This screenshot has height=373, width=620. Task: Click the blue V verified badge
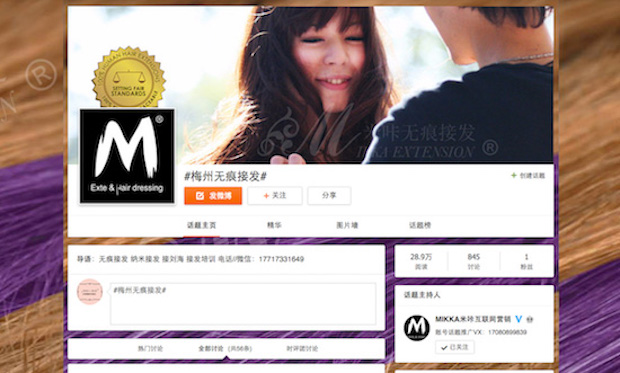click(518, 319)
